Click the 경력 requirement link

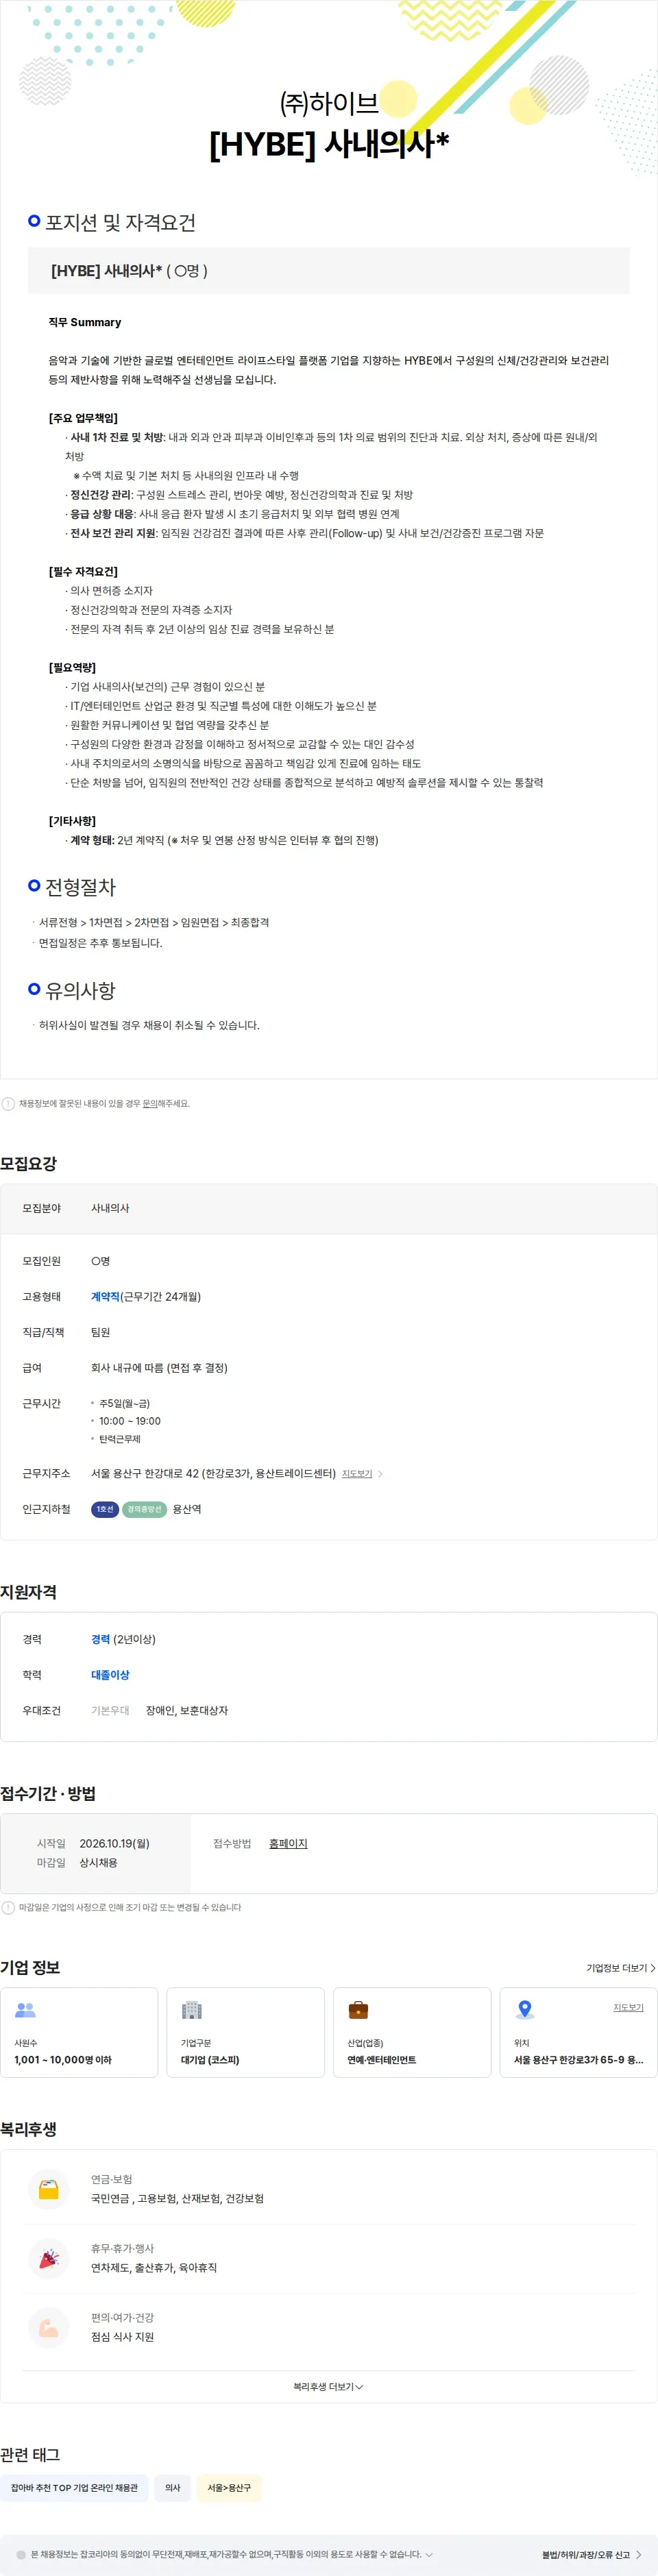pos(100,1639)
